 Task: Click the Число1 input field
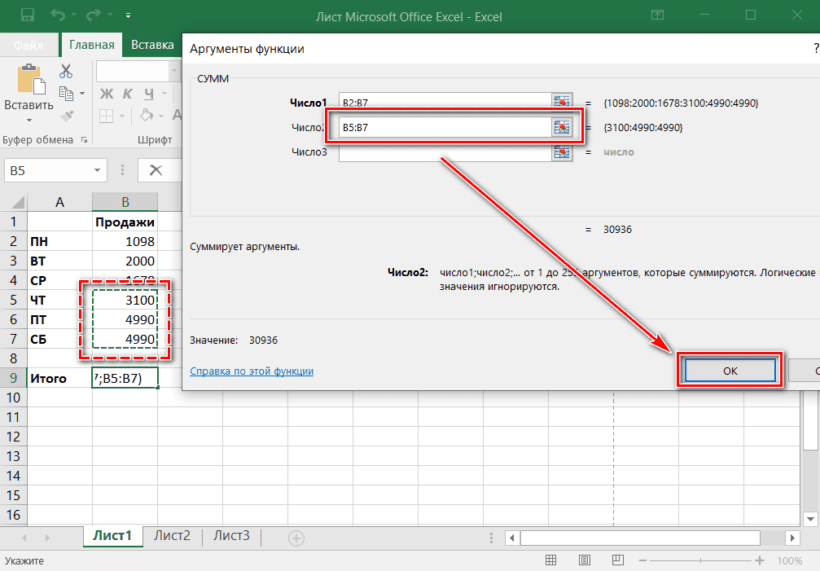pyautogui.click(x=445, y=102)
